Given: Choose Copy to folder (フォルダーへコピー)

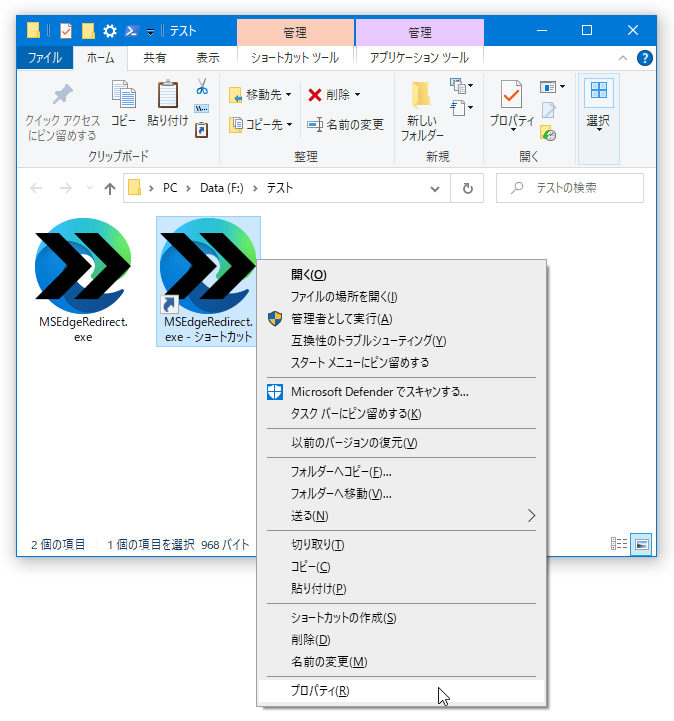Looking at the screenshot, I should [401, 472].
